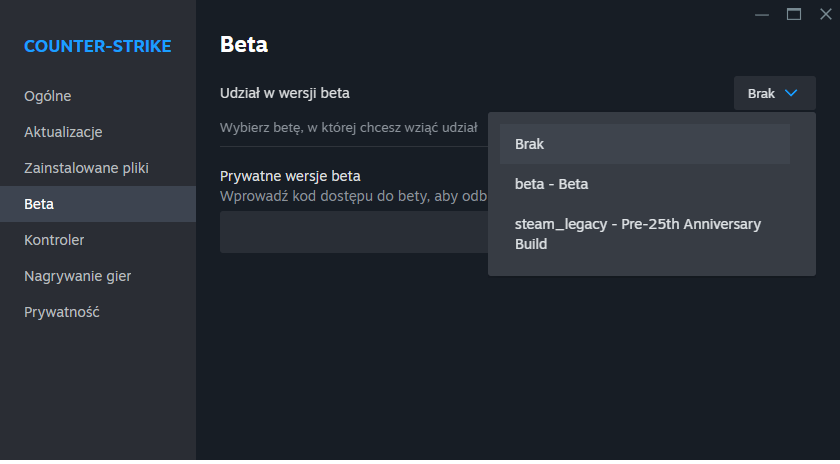The height and width of the screenshot is (464, 840).
Task: Click the Beta page heading
Action: pos(244,45)
